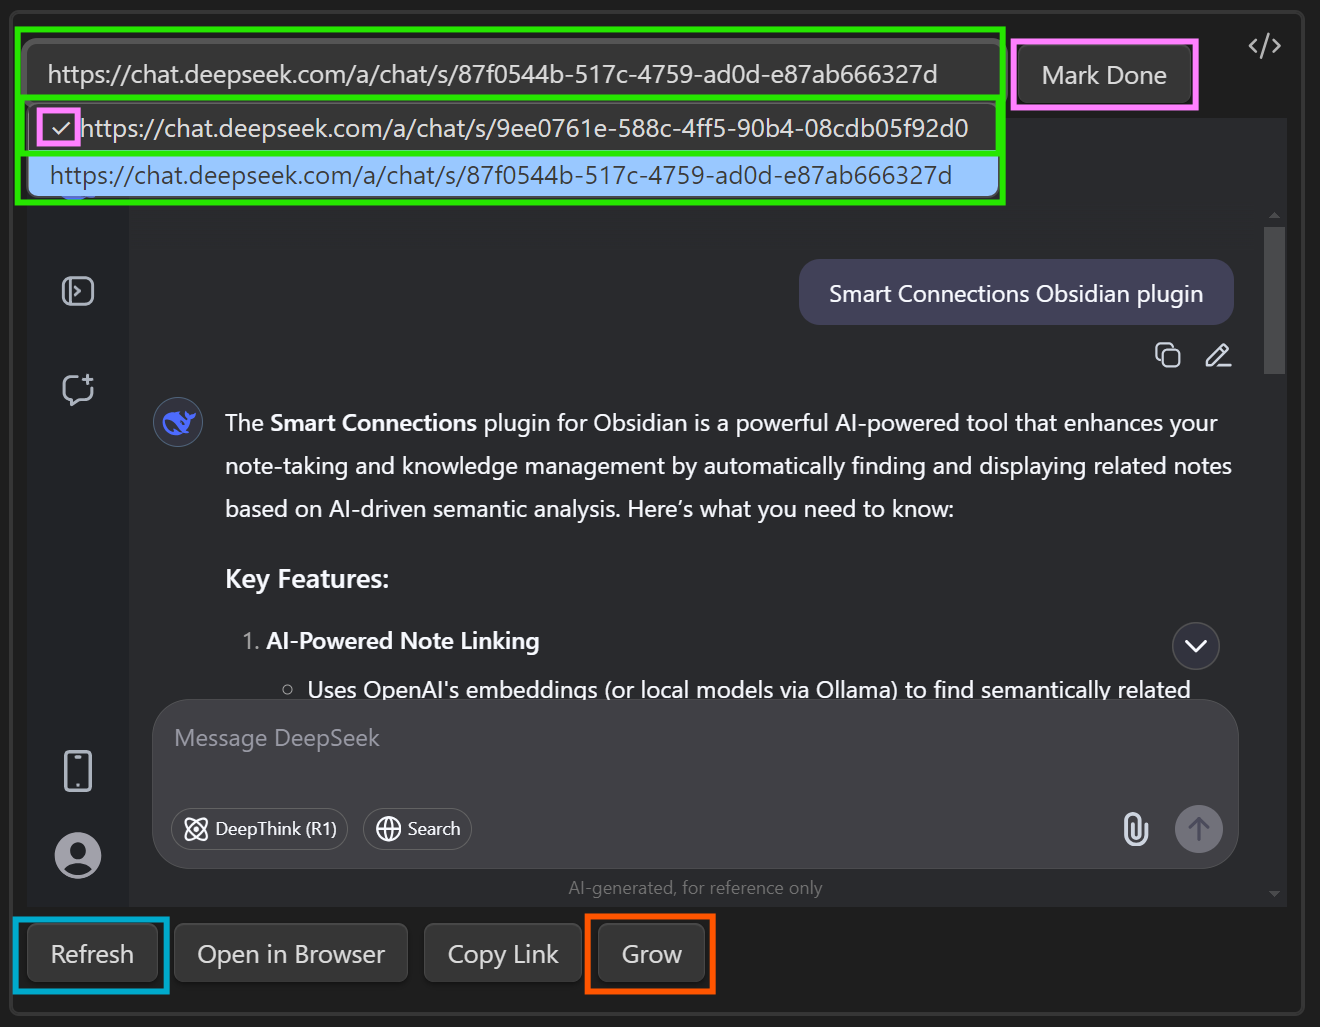Edit the message using the pencil icon
The image size is (1320, 1027).
pos(1217,355)
